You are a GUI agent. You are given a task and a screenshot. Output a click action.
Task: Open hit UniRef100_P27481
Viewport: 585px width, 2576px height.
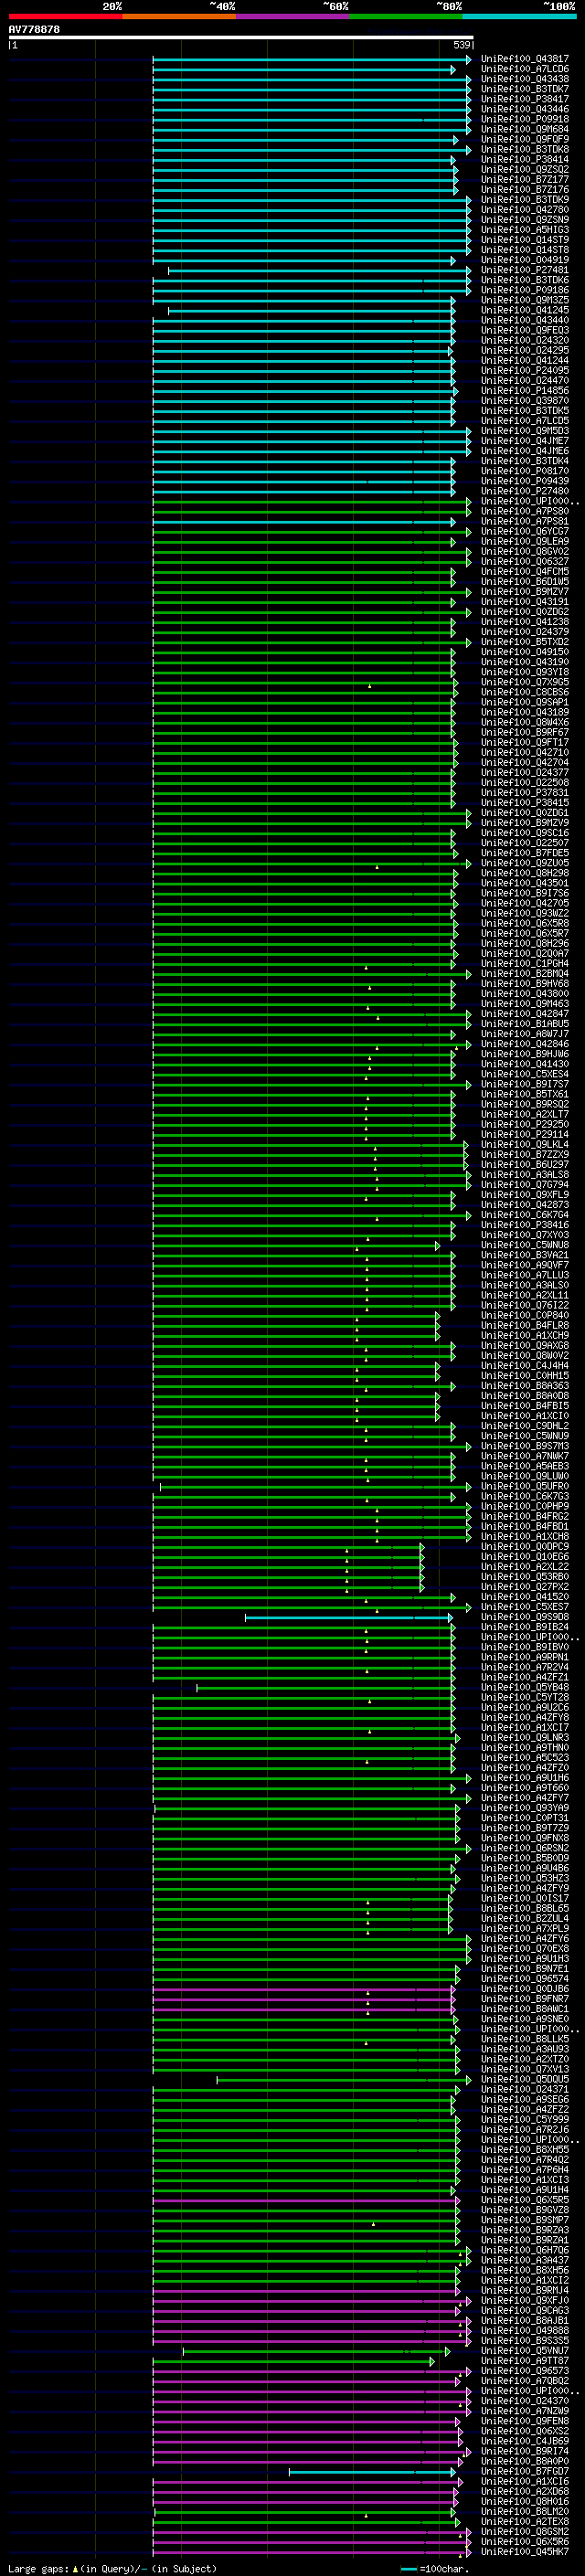coord(525,270)
